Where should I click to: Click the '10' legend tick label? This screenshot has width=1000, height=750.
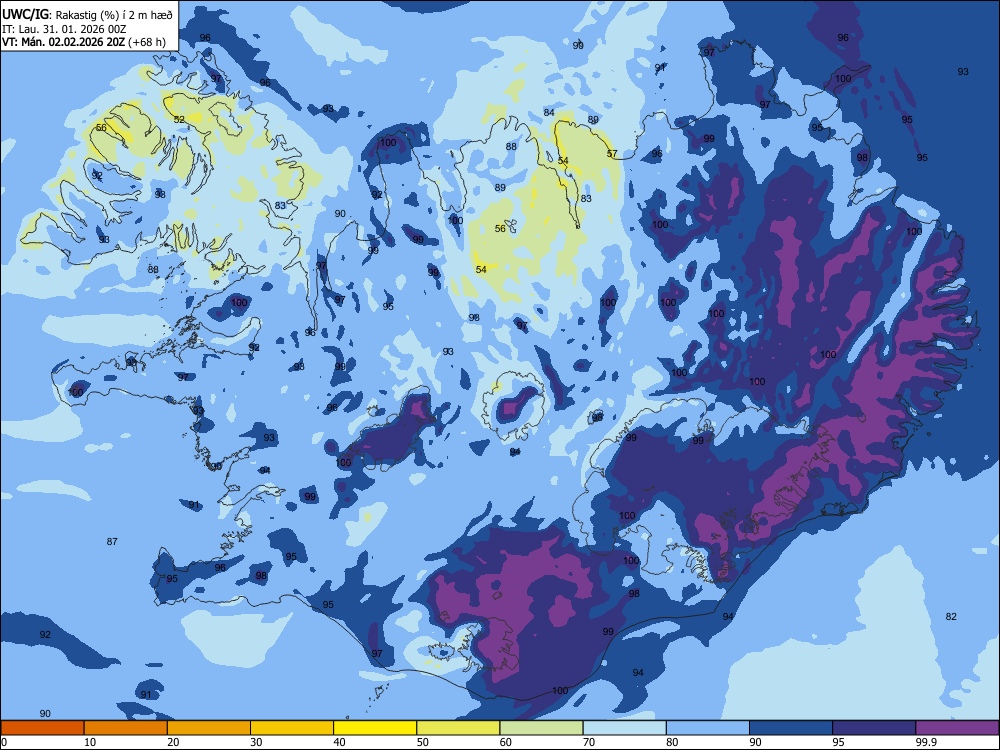90,742
